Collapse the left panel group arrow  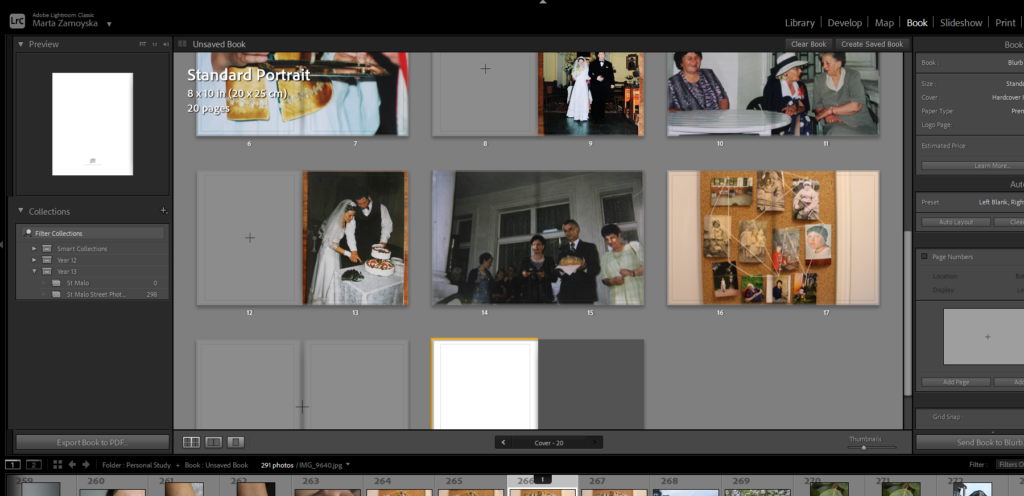coord(2,244)
